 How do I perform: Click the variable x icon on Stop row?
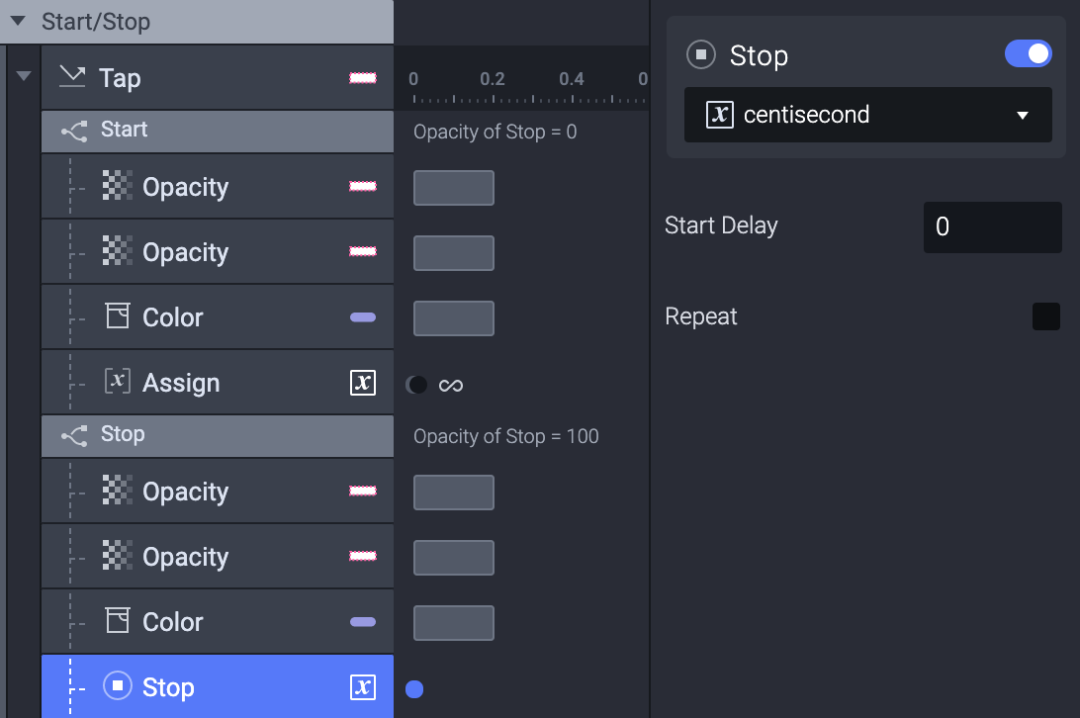363,687
